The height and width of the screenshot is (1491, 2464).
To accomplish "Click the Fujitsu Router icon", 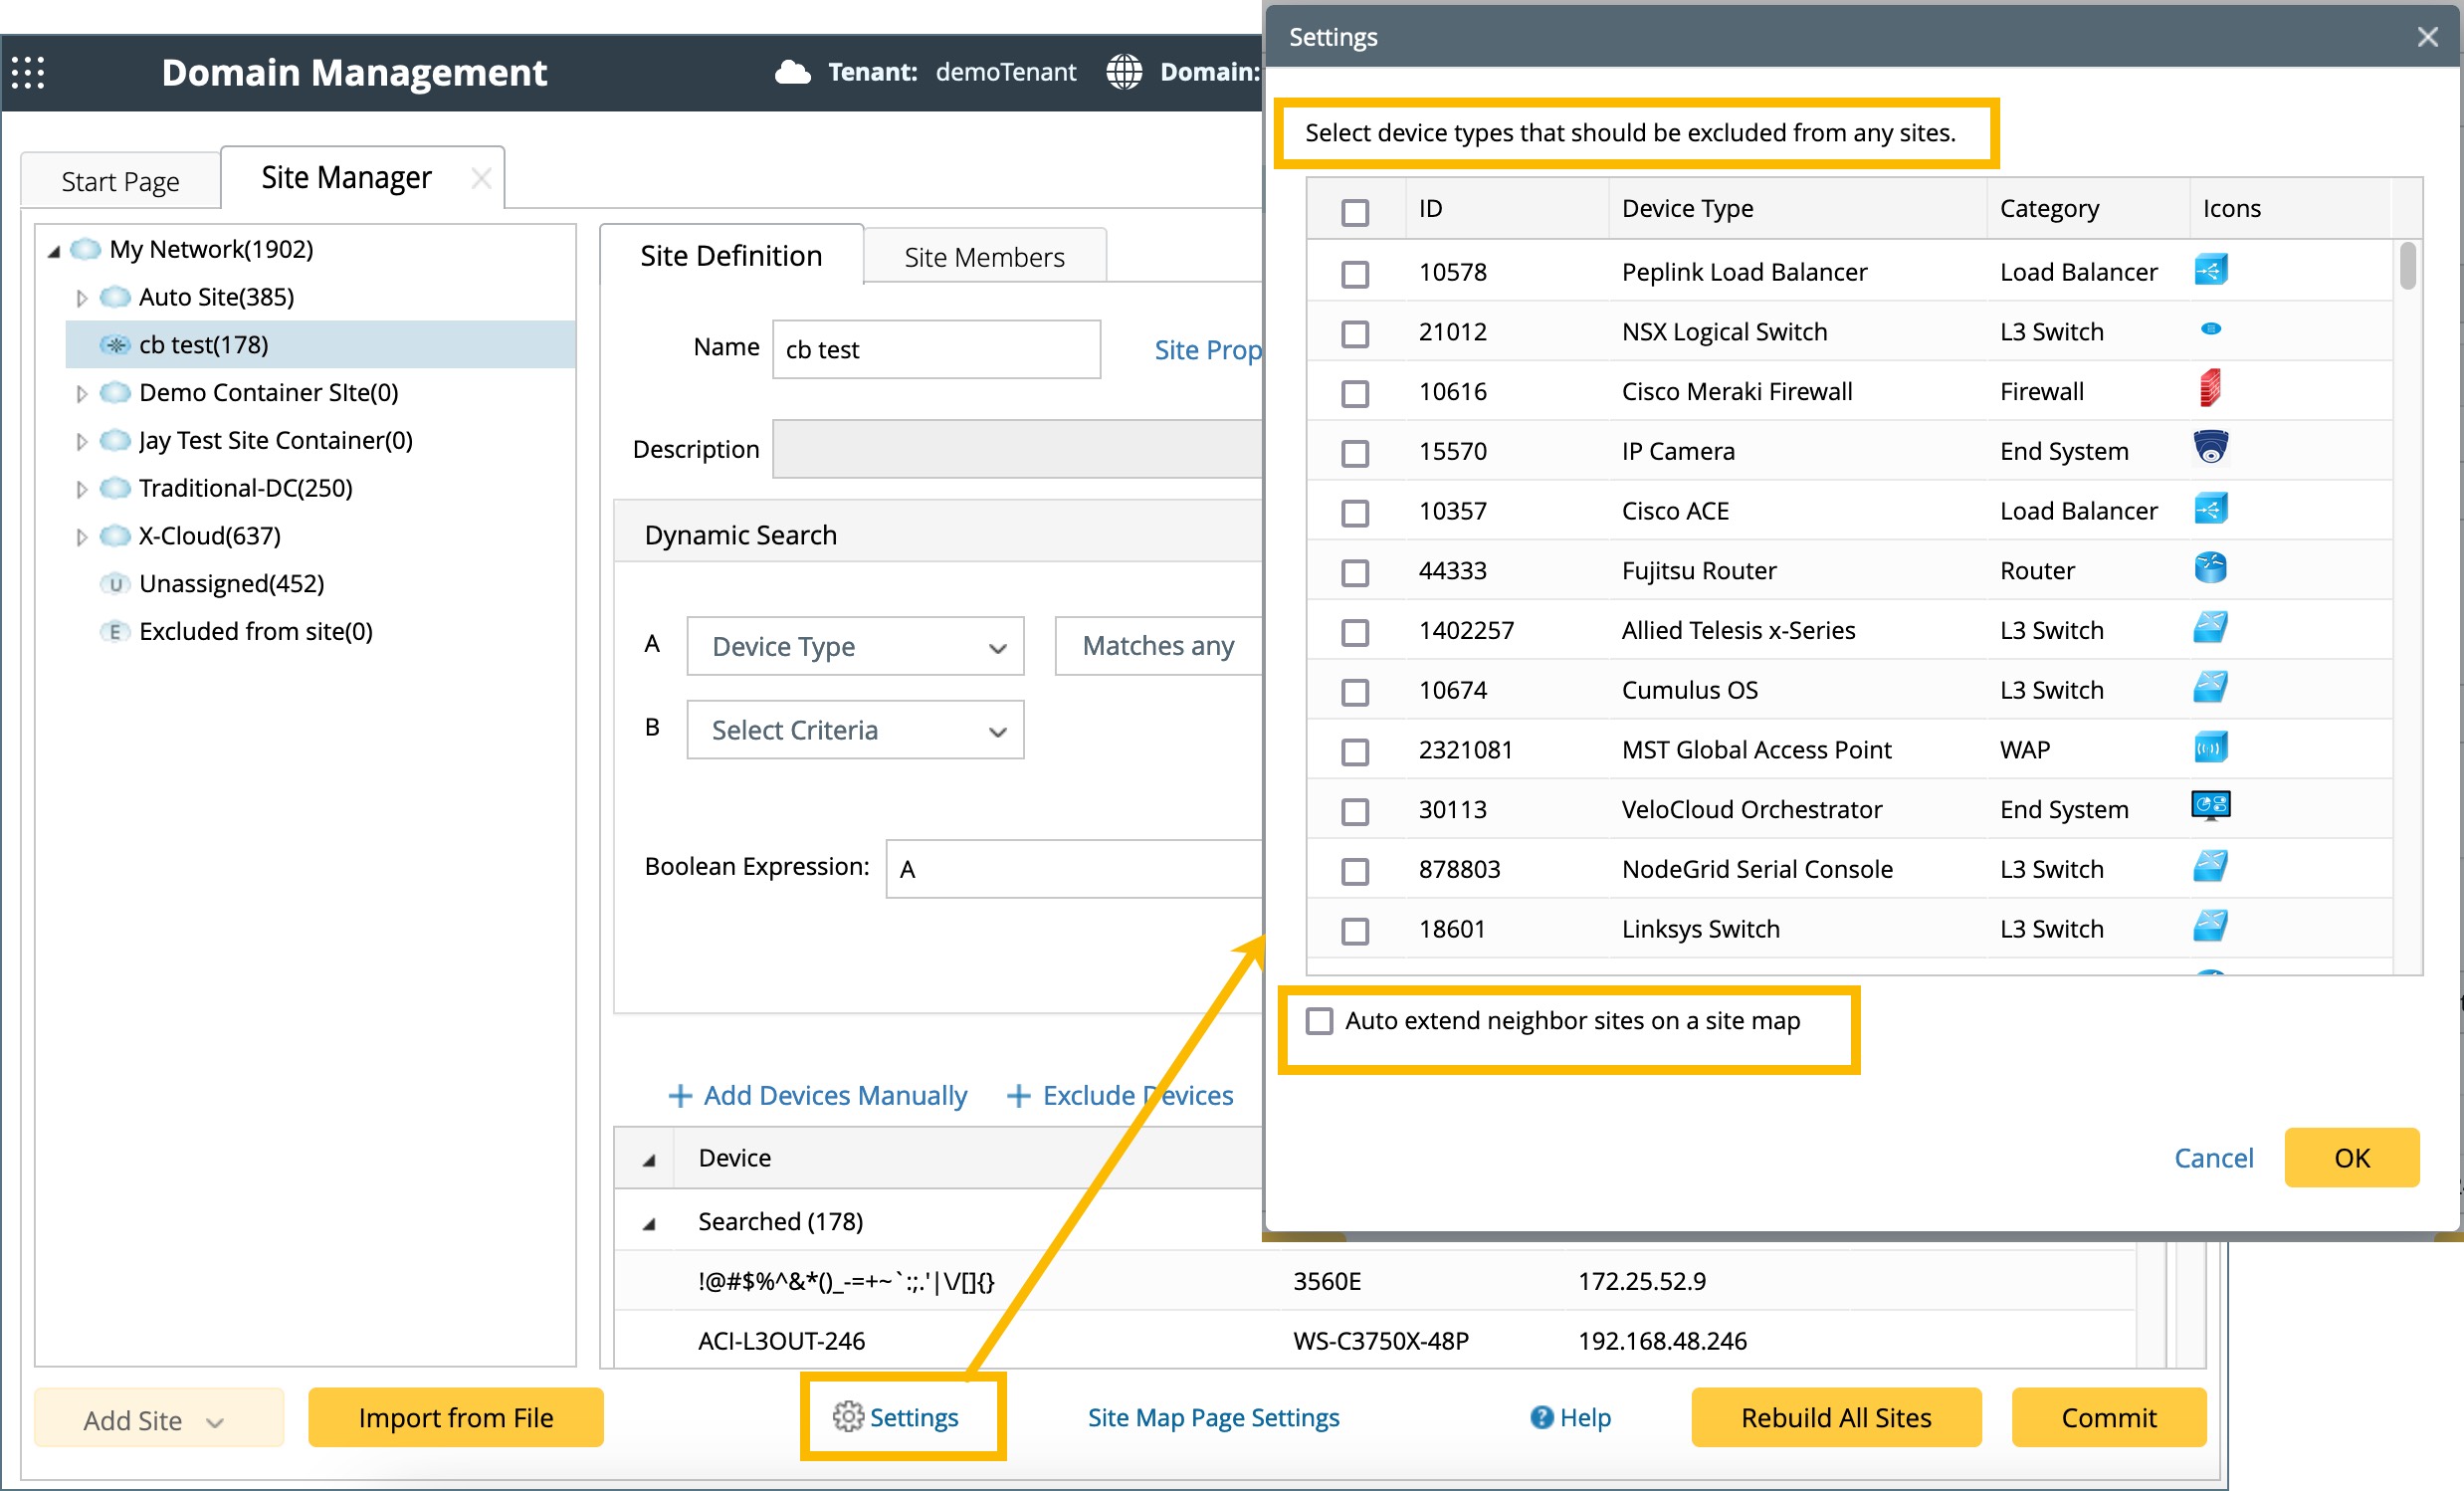I will pos(2210,568).
